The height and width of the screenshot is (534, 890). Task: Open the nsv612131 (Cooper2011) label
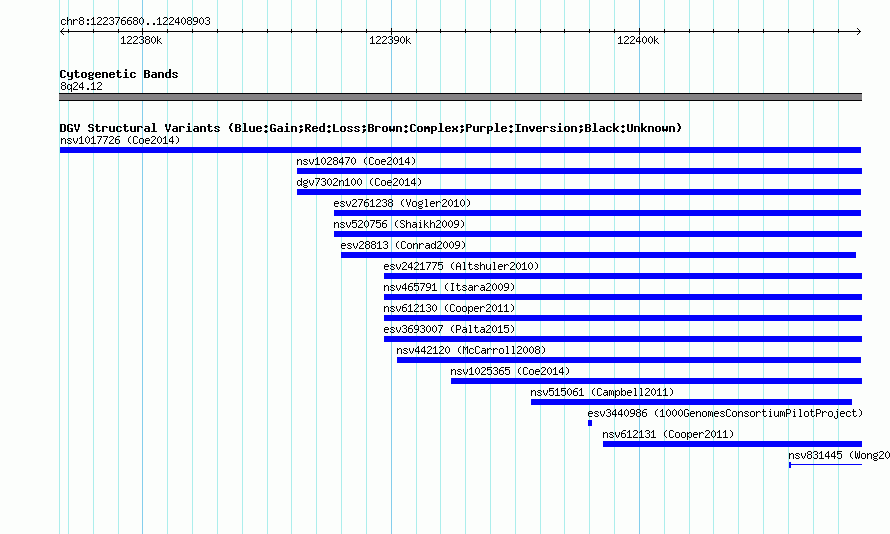(x=668, y=434)
